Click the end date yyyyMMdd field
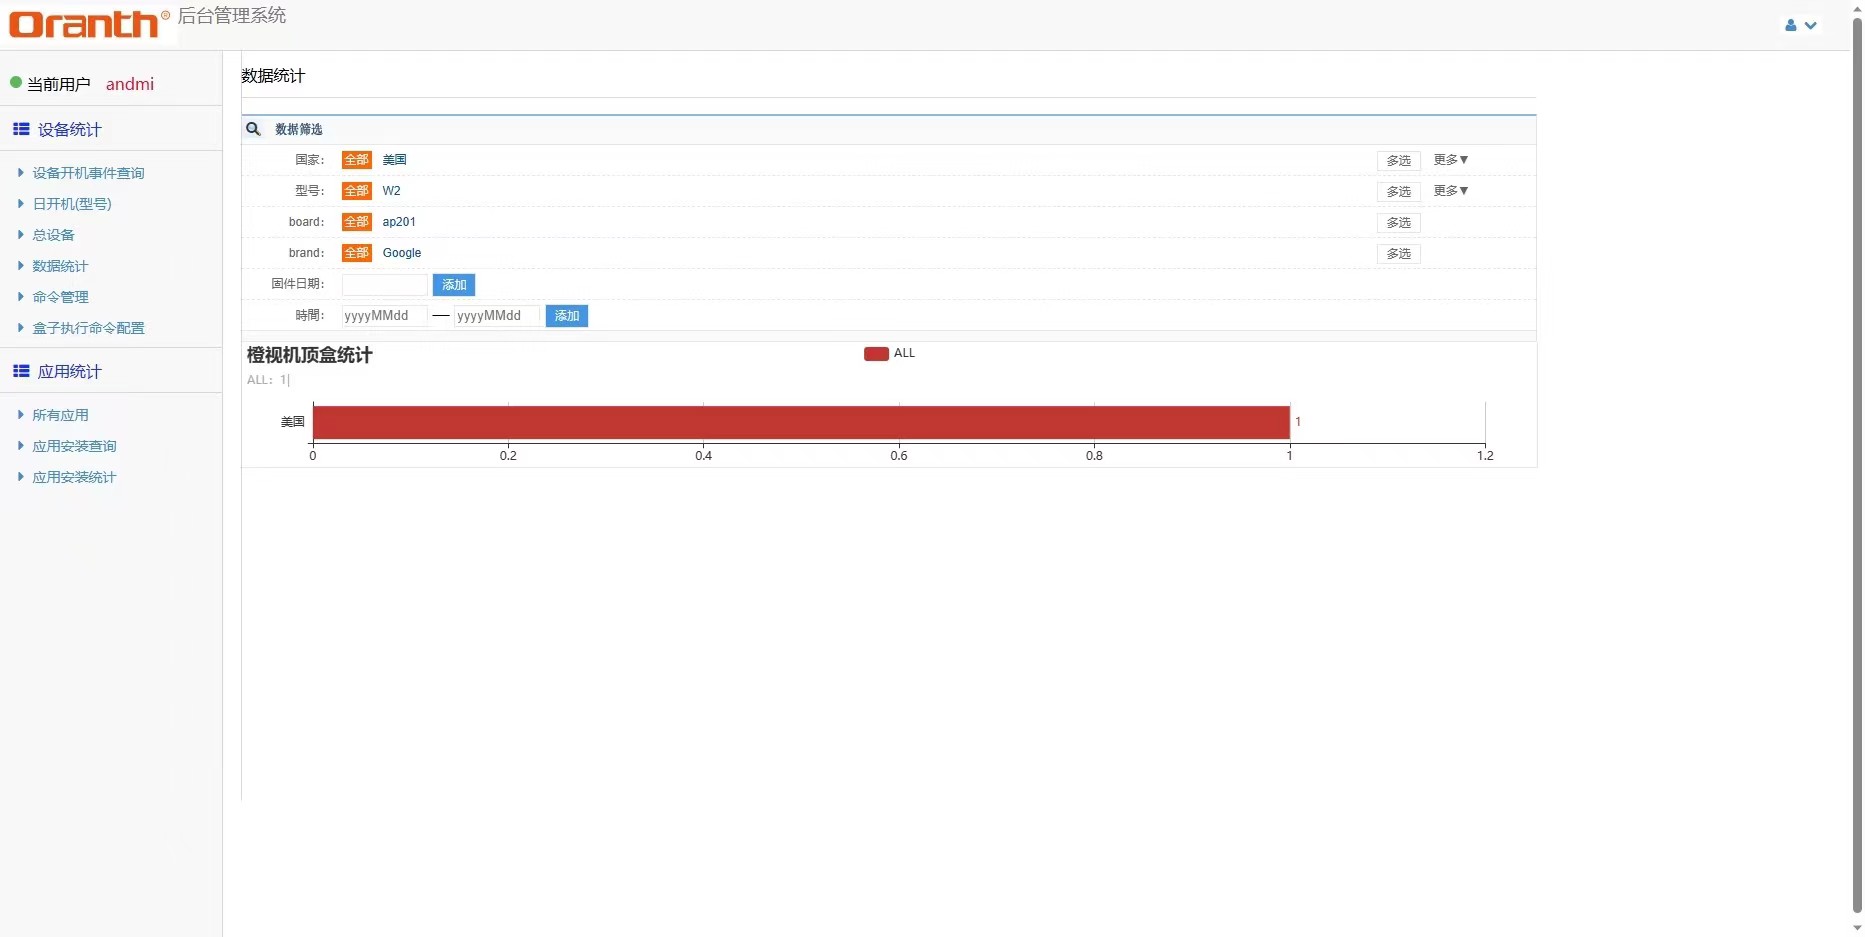Screen dimensions: 1865x937 pos(497,316)
